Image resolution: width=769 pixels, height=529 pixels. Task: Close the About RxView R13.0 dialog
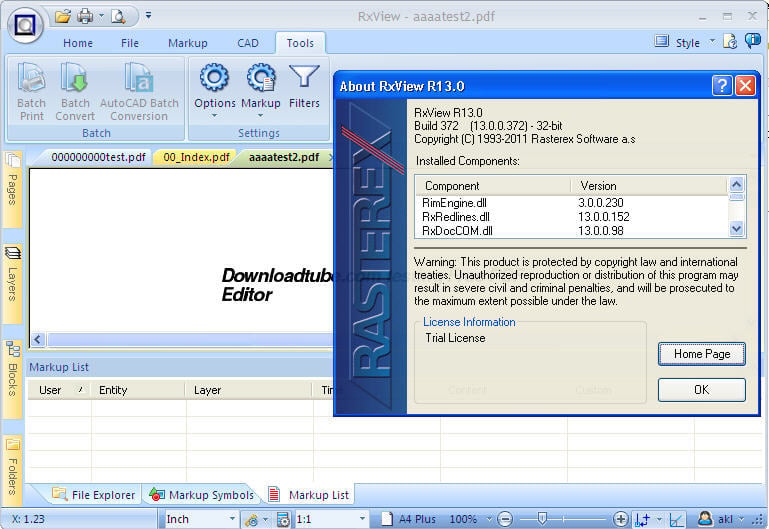click(x=745, y=86)
